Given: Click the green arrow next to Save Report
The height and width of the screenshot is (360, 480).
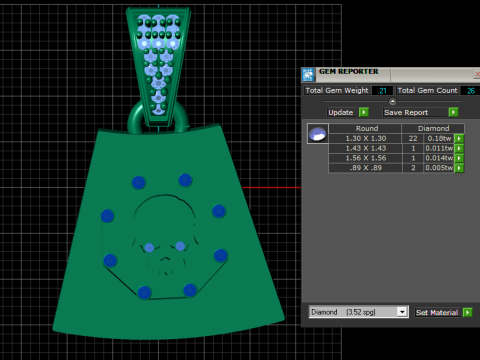Looking at the screenshot, I should tap(453, 112).
